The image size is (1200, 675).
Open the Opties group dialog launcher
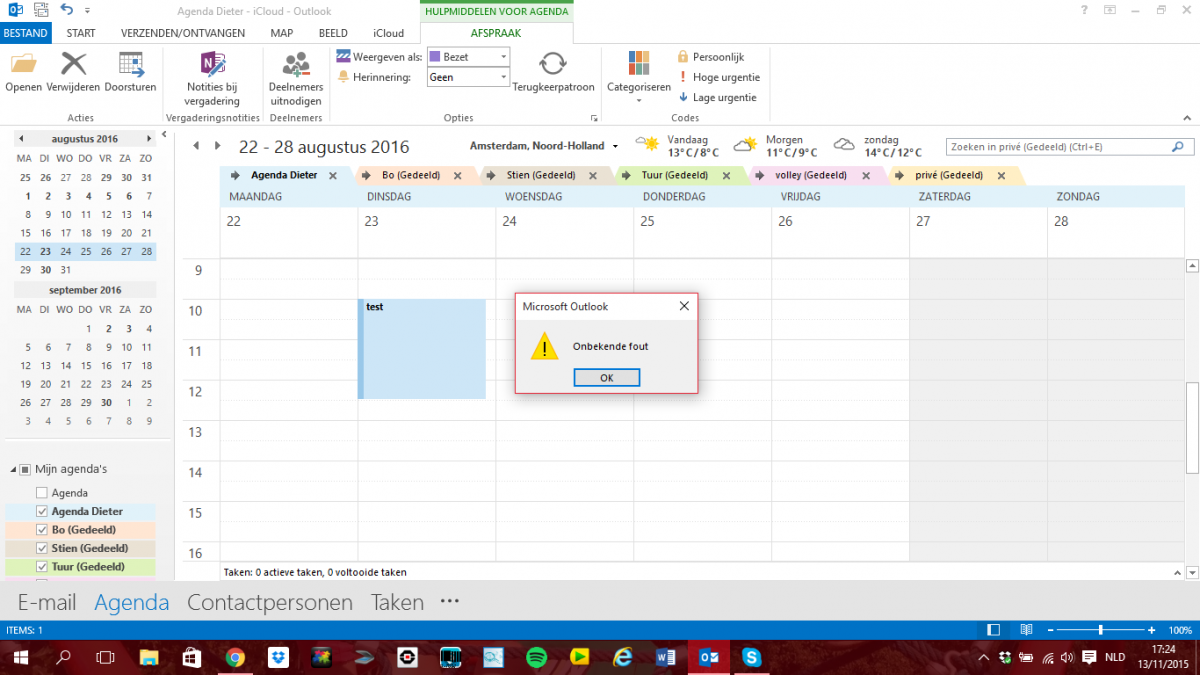pos(596,118)
